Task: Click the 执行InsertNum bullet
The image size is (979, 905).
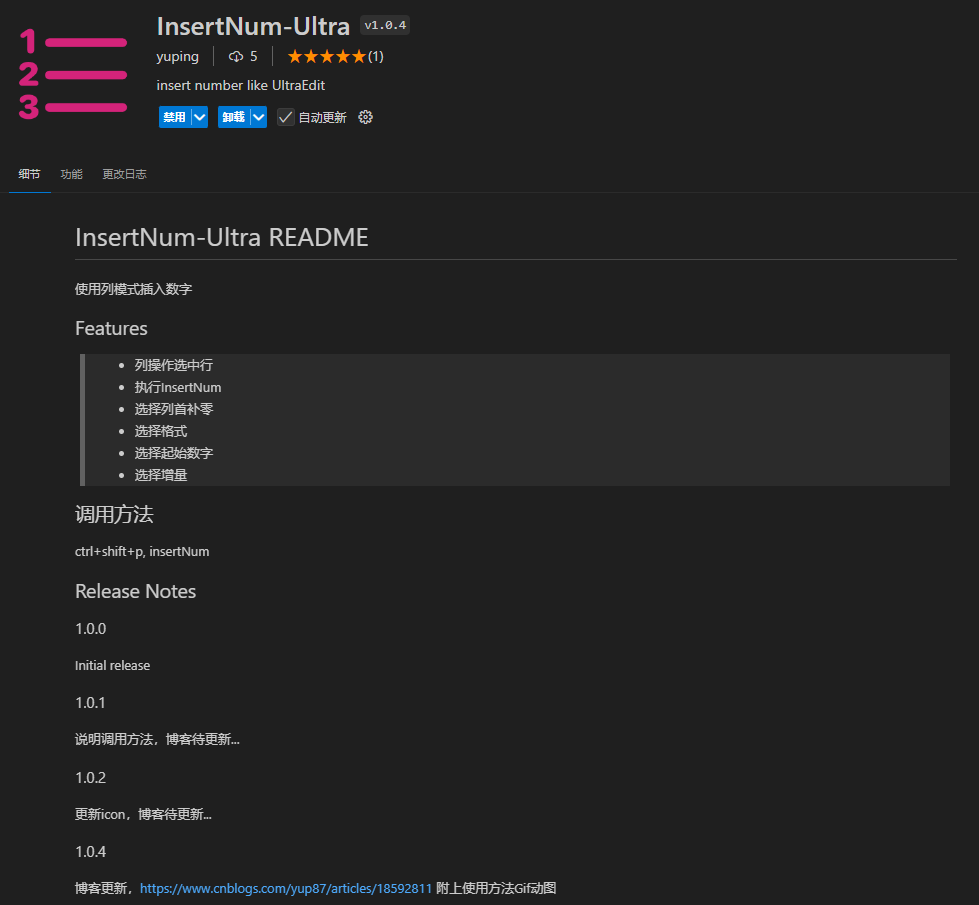Action: click(178, 387)
